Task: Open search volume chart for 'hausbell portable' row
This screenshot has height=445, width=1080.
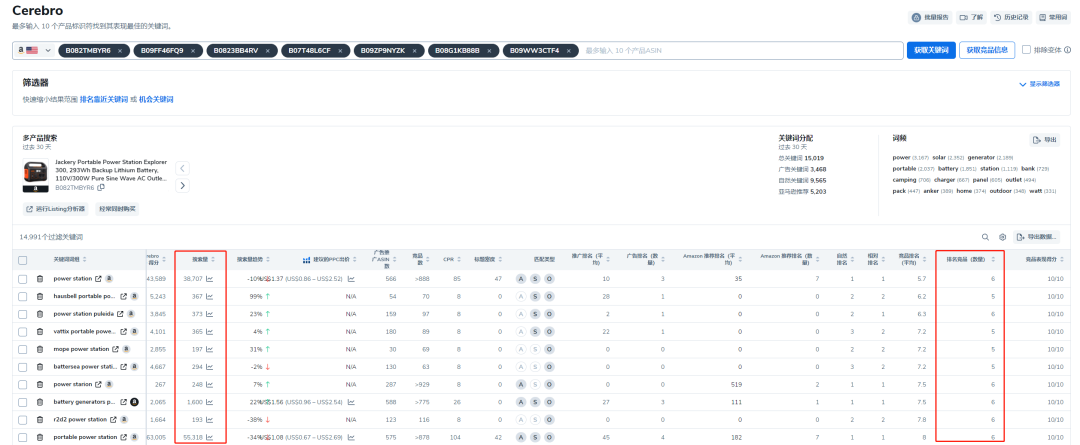Action: 210,297
